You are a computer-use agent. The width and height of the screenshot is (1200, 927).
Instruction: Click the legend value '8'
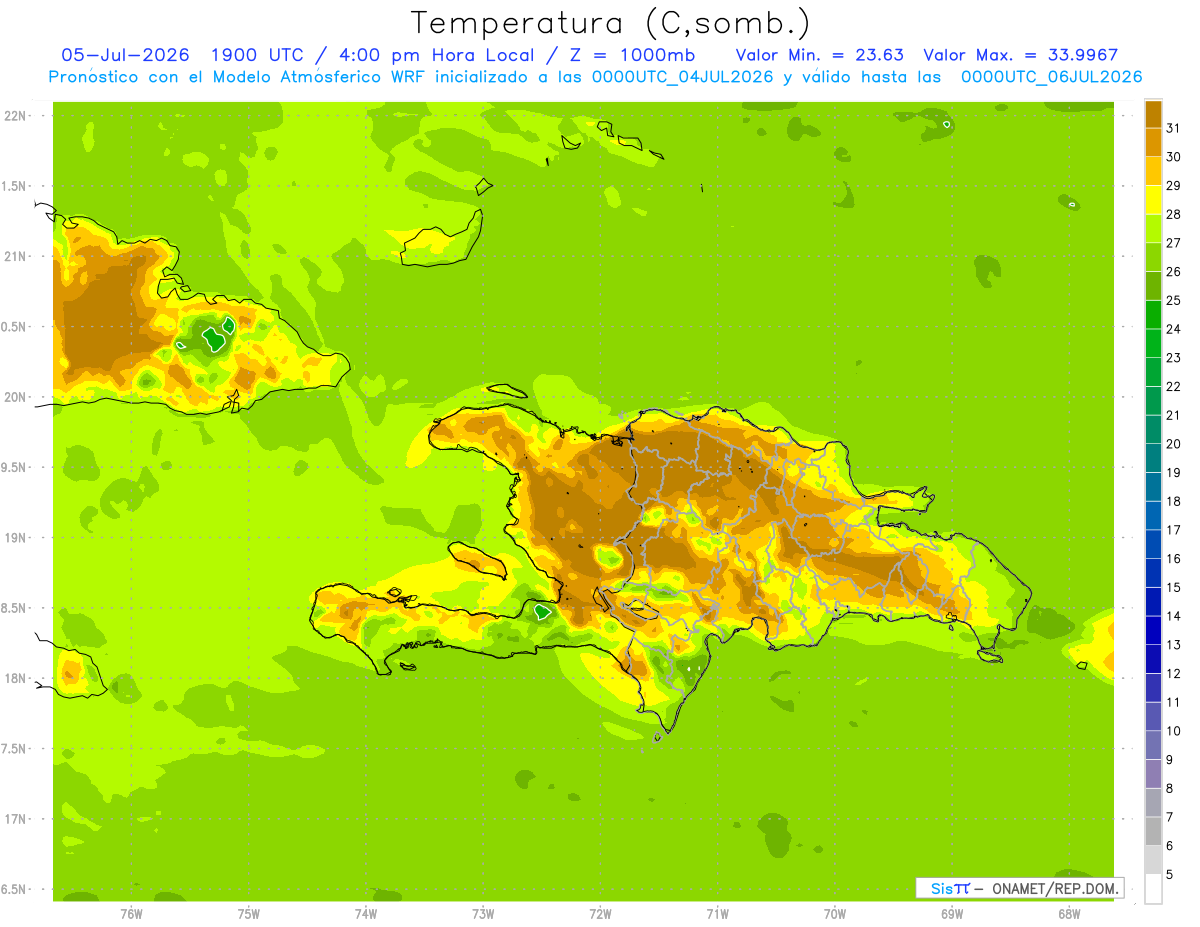(x=1170, y=789)
